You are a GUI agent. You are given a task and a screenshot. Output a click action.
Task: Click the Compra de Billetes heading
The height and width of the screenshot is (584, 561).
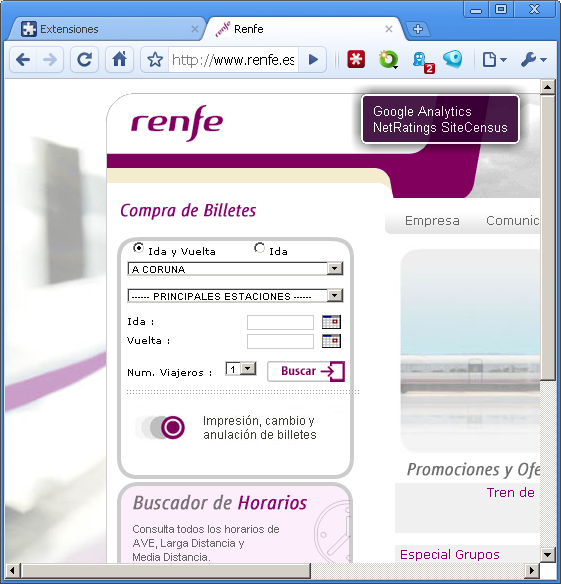click(188, 210)
